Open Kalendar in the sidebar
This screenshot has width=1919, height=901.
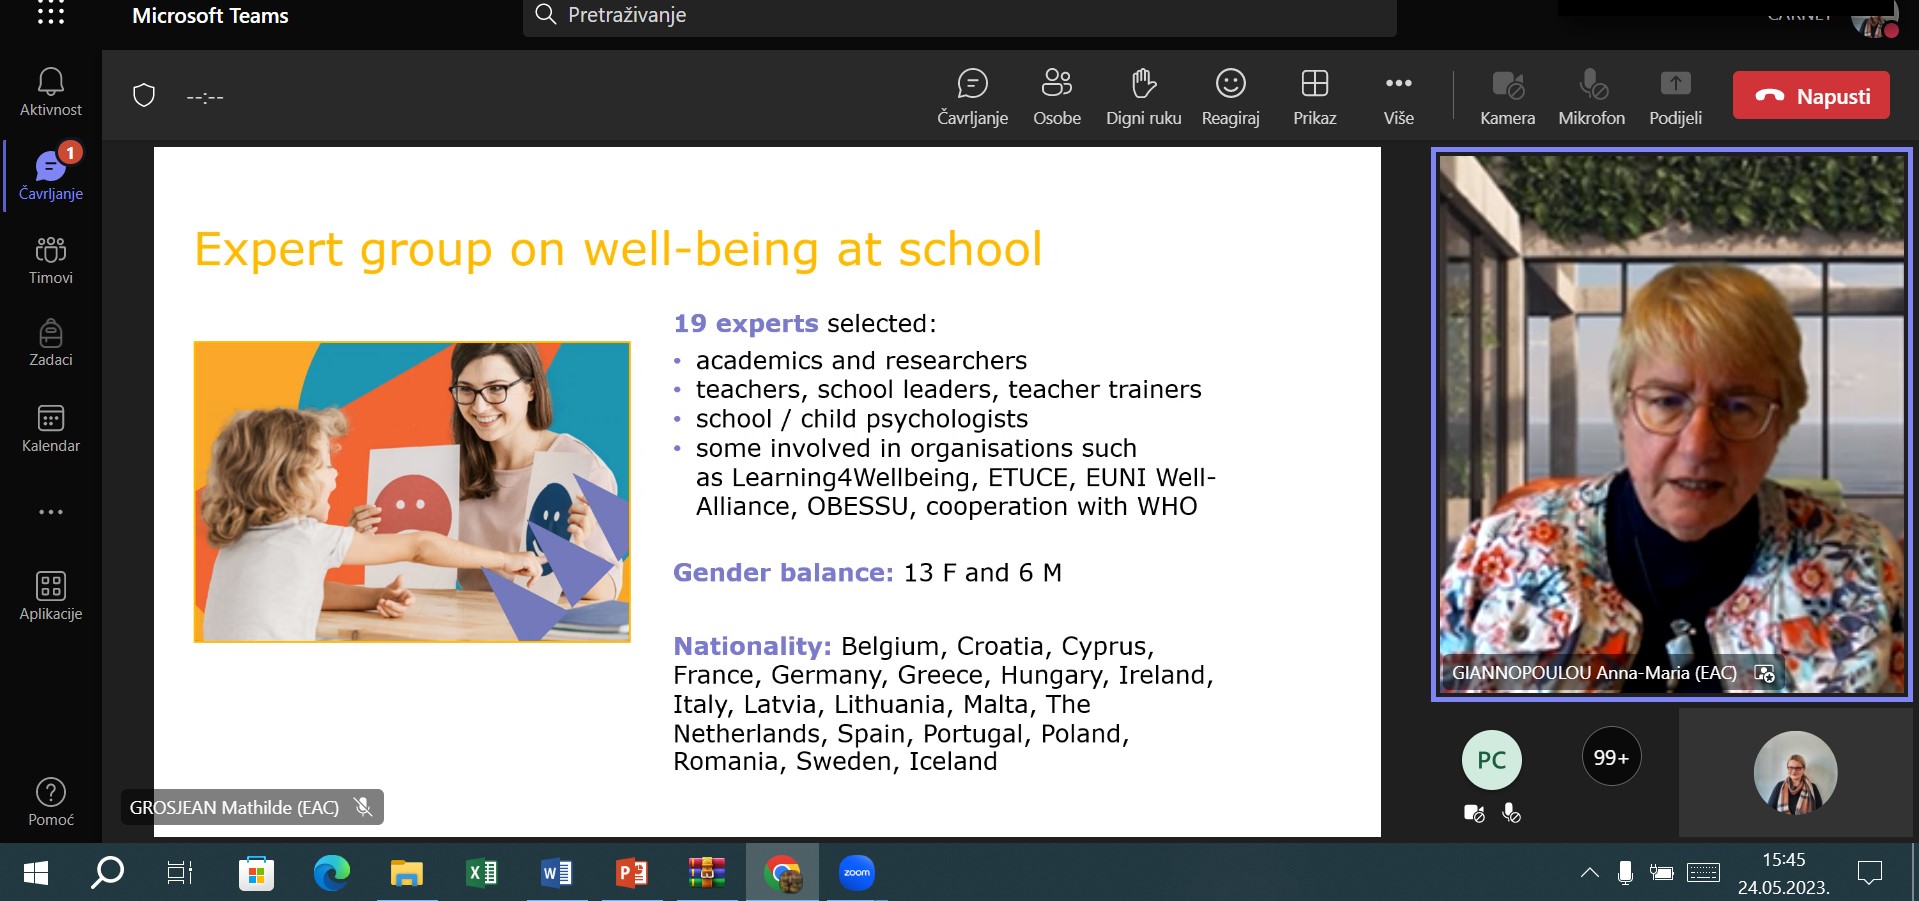51,428
